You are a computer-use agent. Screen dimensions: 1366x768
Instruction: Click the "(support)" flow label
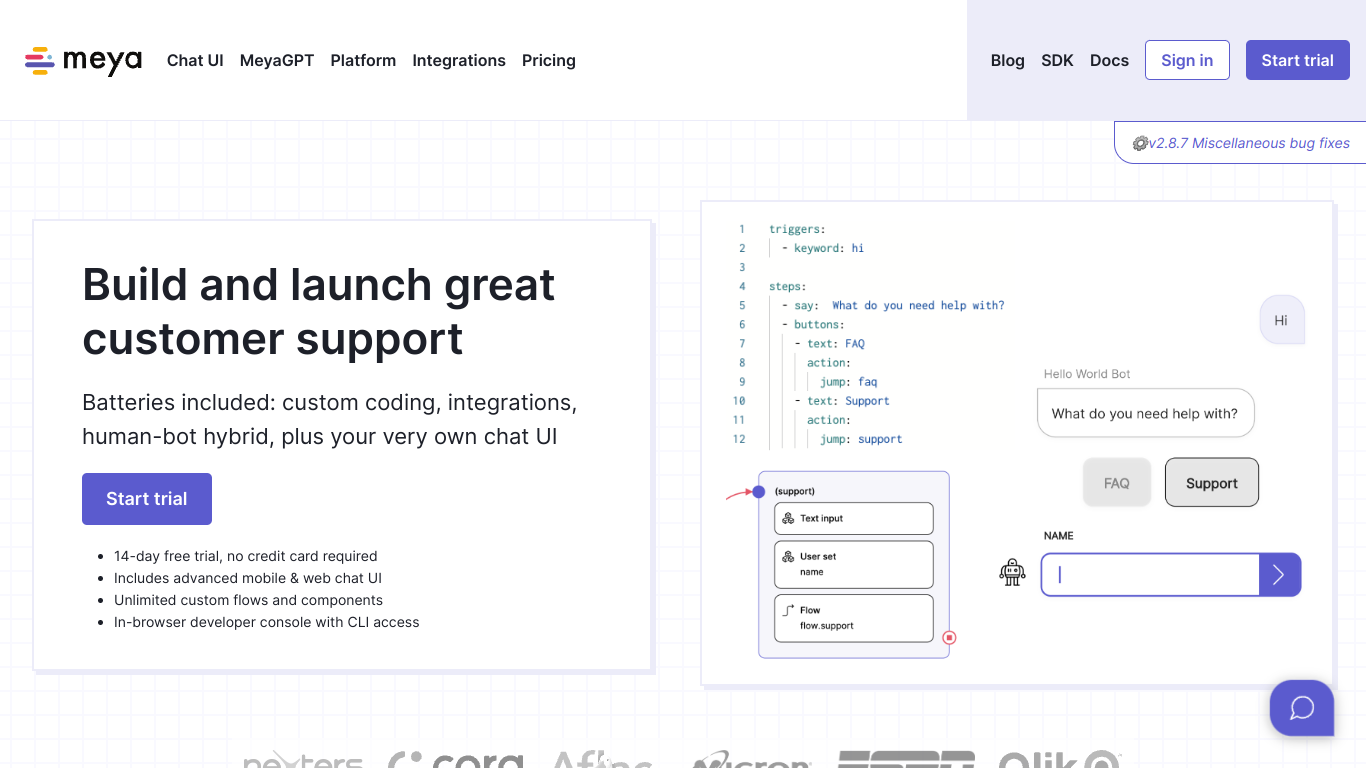pos(795,491)
